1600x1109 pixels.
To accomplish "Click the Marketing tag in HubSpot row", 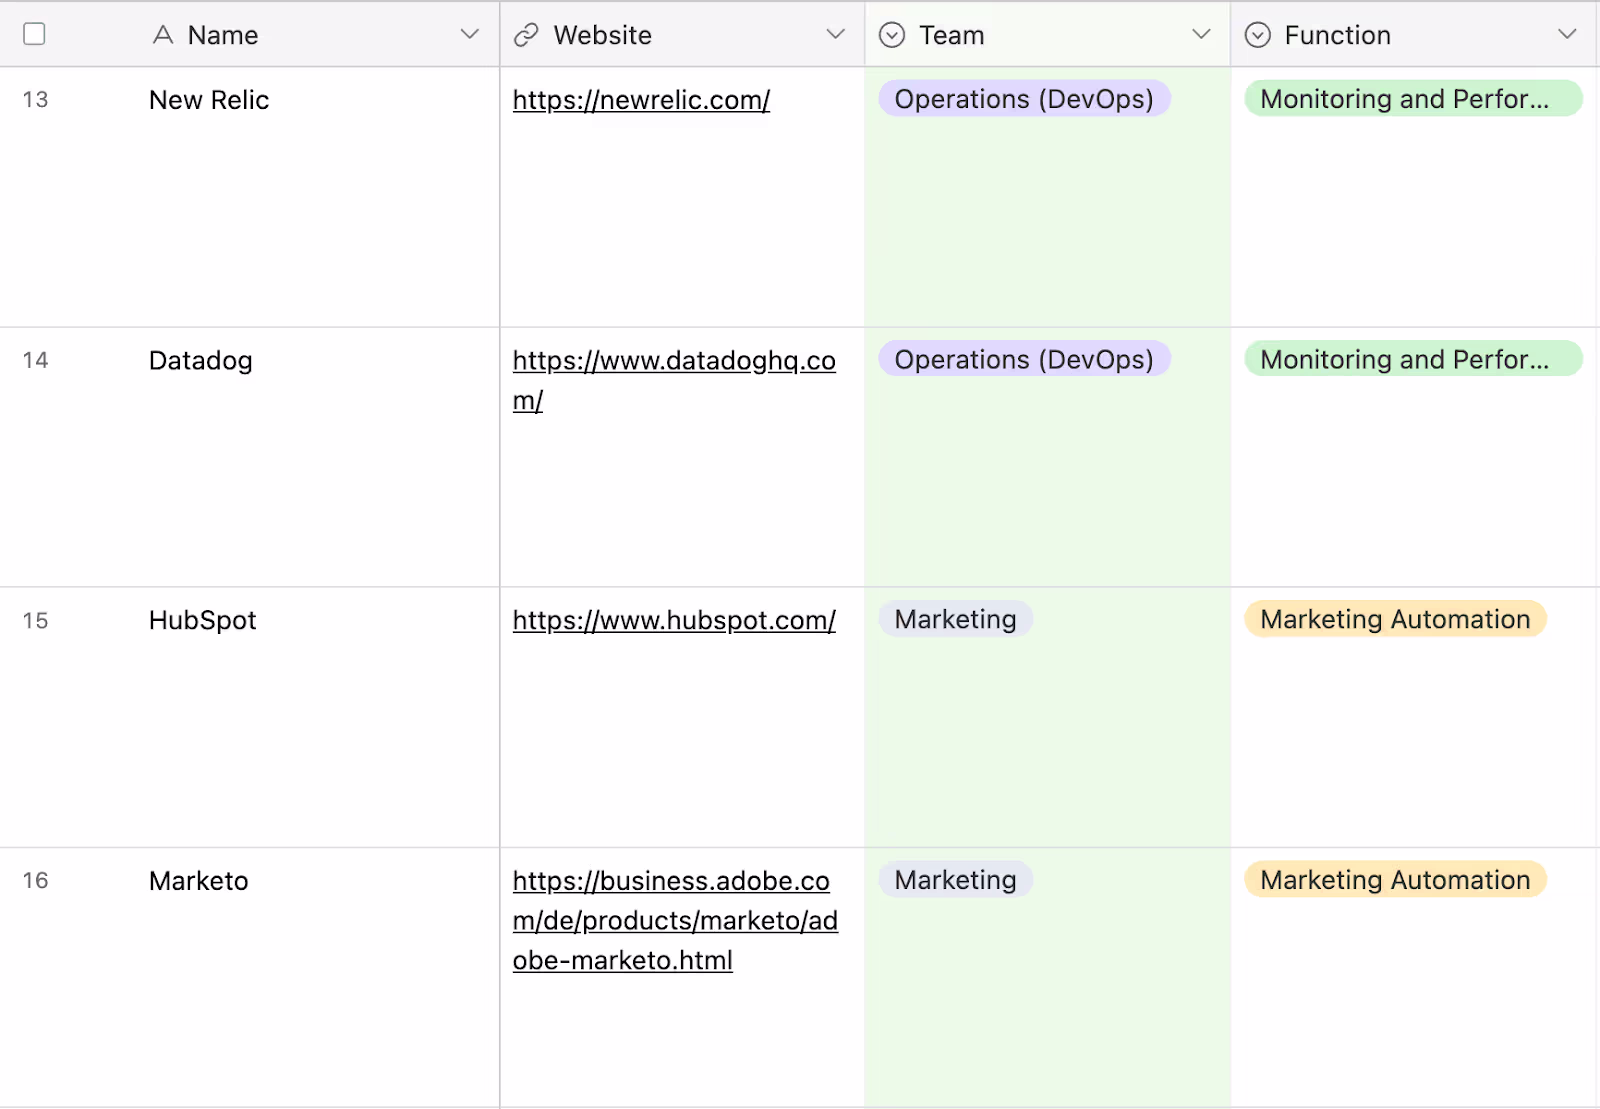I will click(955, 619).
